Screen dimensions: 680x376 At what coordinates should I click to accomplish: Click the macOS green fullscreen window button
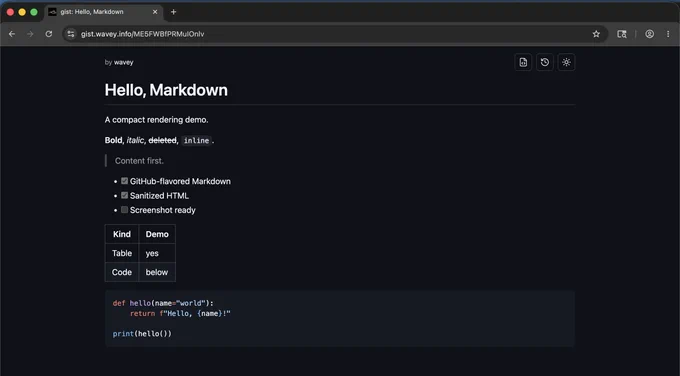(x=34, y=12)
